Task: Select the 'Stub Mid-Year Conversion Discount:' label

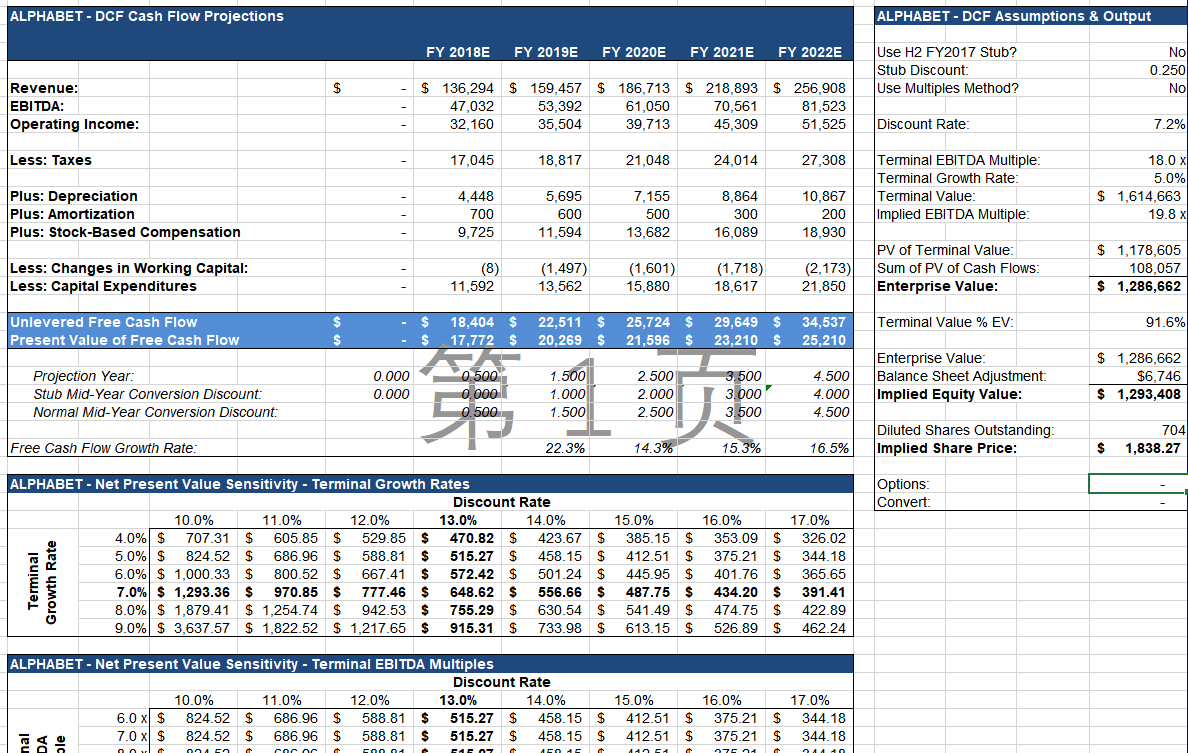Action: (x=147, y=394)
